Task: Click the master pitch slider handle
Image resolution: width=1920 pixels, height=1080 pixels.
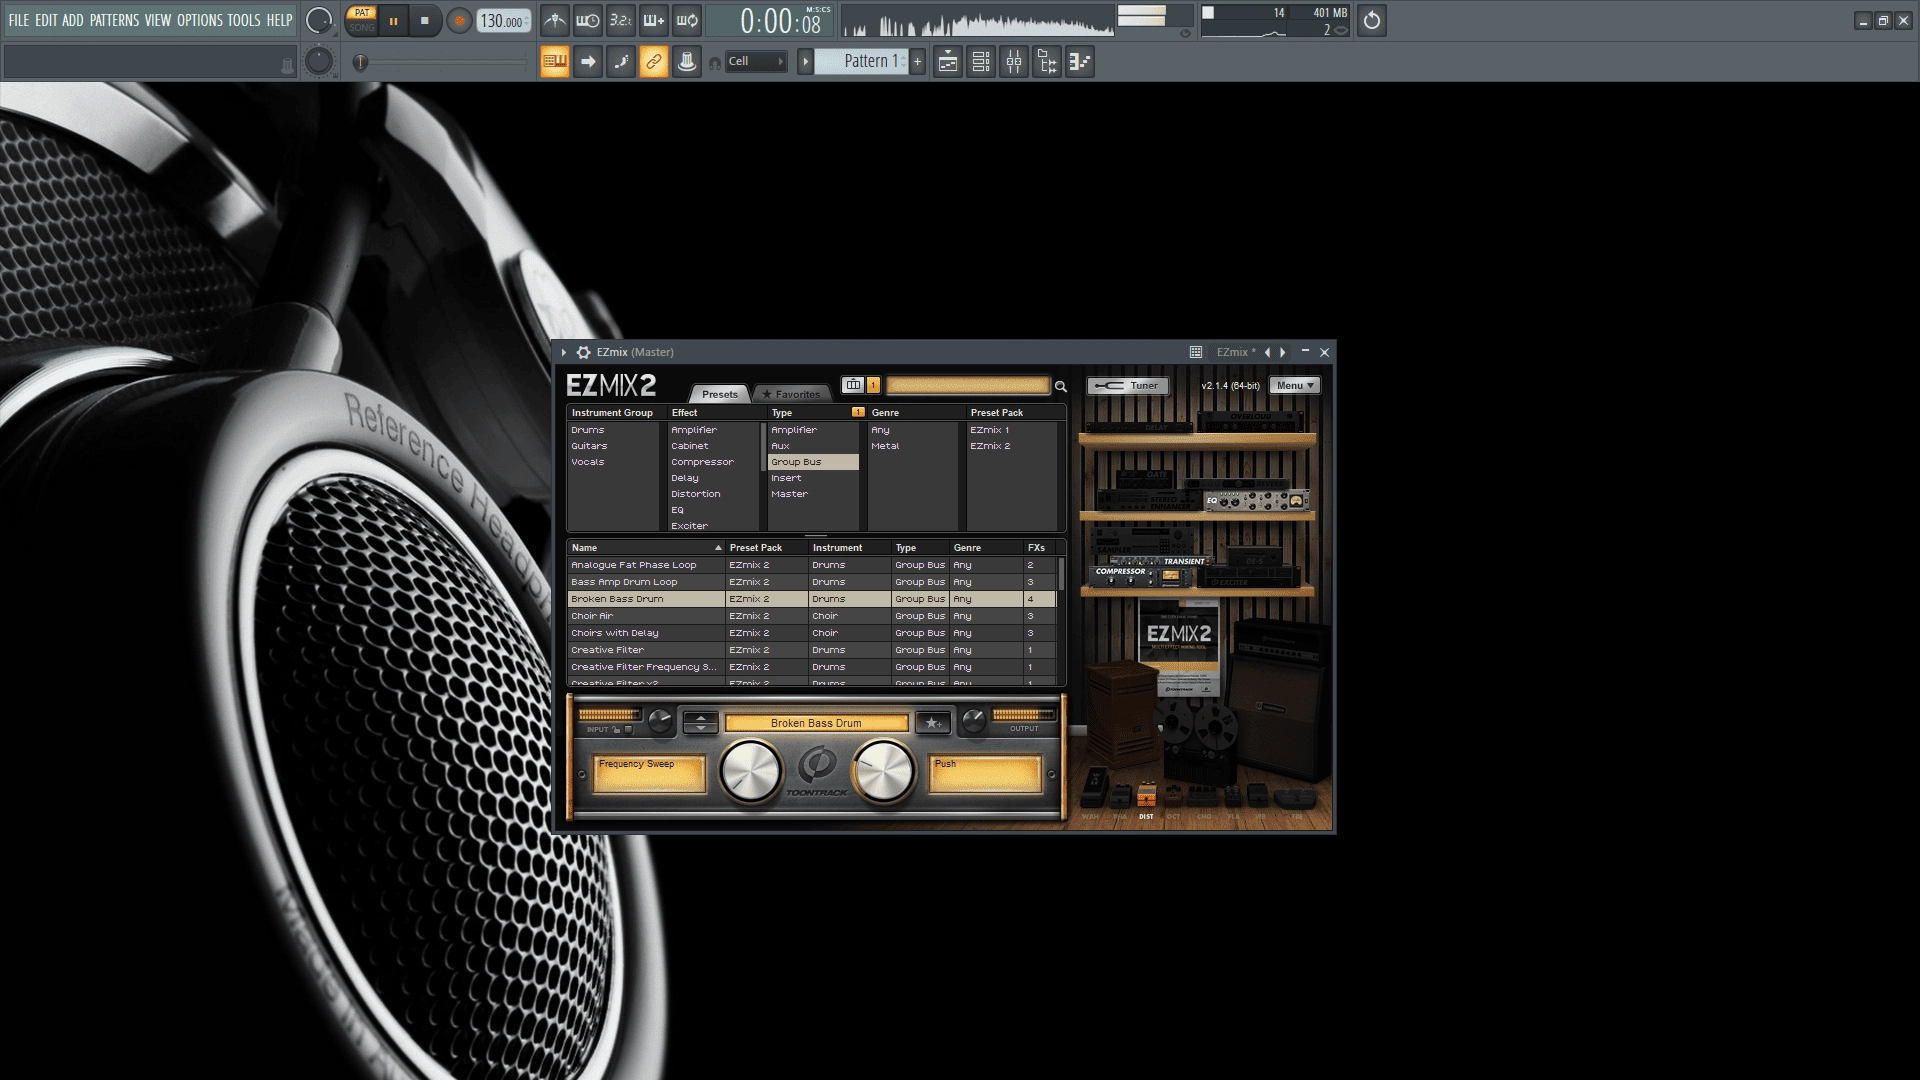Action: pos(361,62)
